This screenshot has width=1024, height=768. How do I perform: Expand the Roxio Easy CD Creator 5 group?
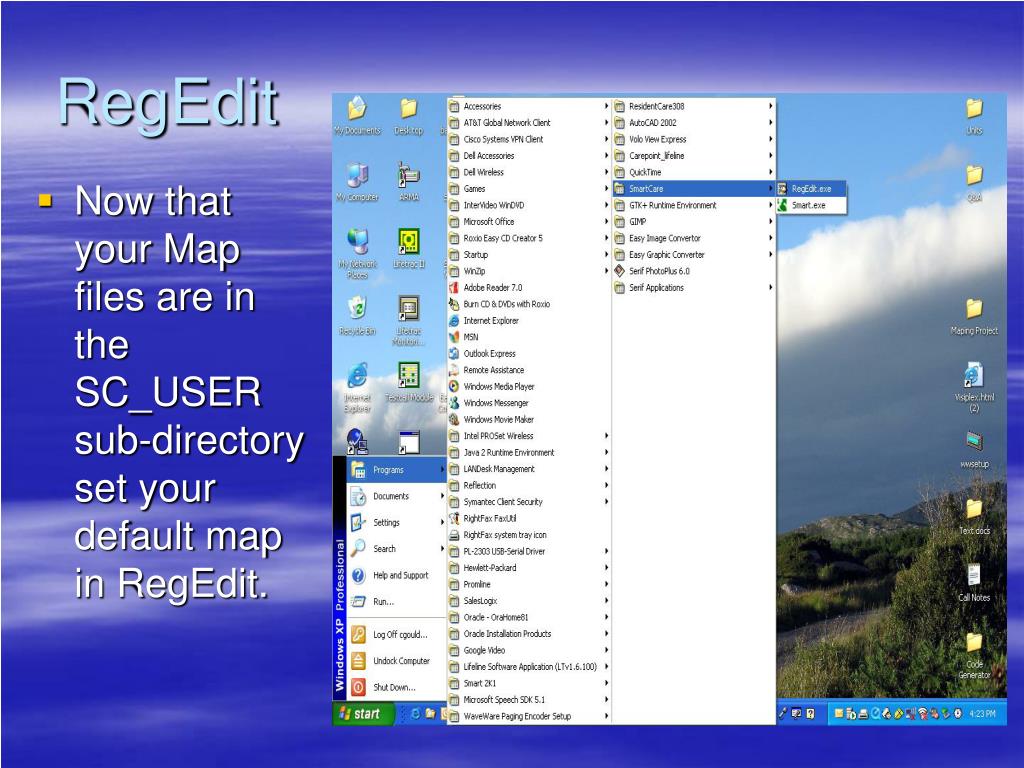[529, 238]
